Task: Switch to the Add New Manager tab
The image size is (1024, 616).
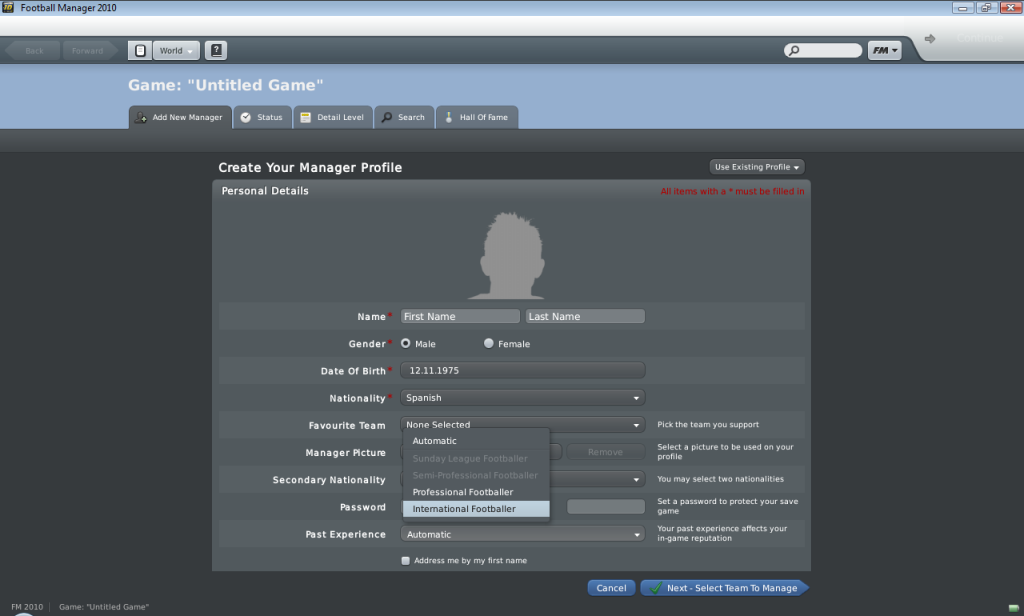Action: 180,118
